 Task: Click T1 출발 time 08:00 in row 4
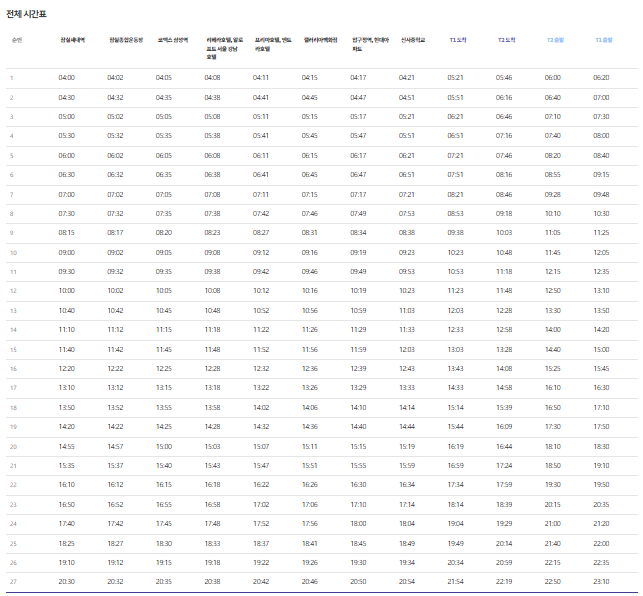point(601,135)
